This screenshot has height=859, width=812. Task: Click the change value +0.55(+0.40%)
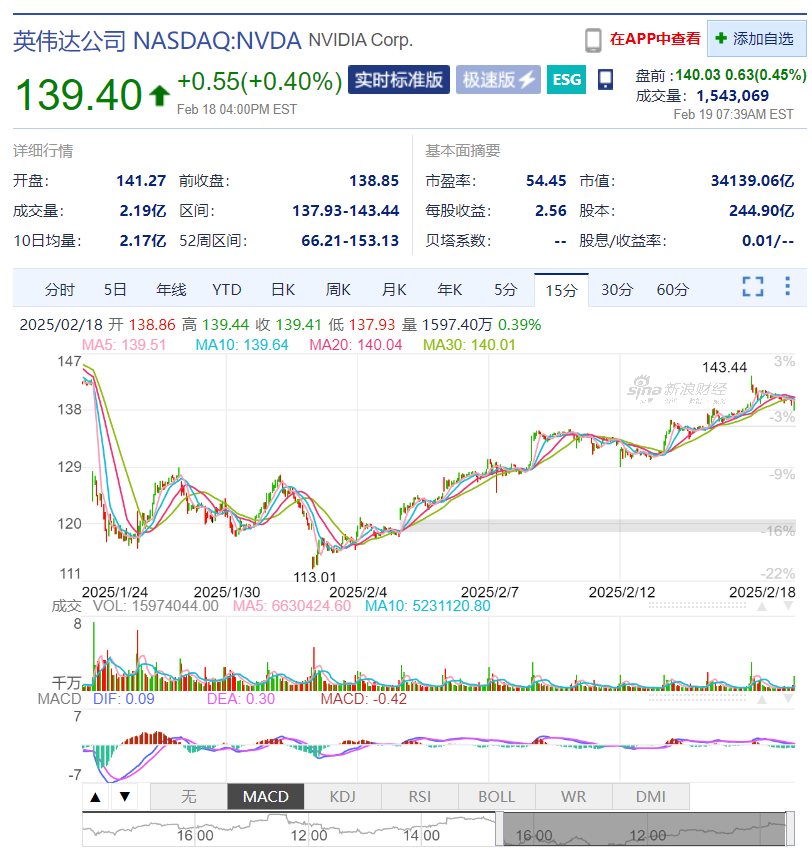click(x=260, y=82)
